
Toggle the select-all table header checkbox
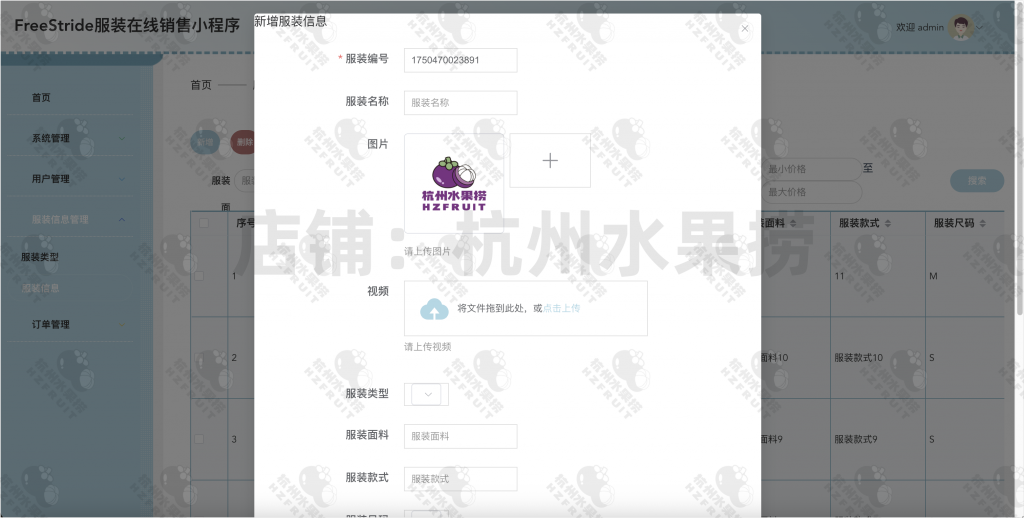[x=204, y=223]
